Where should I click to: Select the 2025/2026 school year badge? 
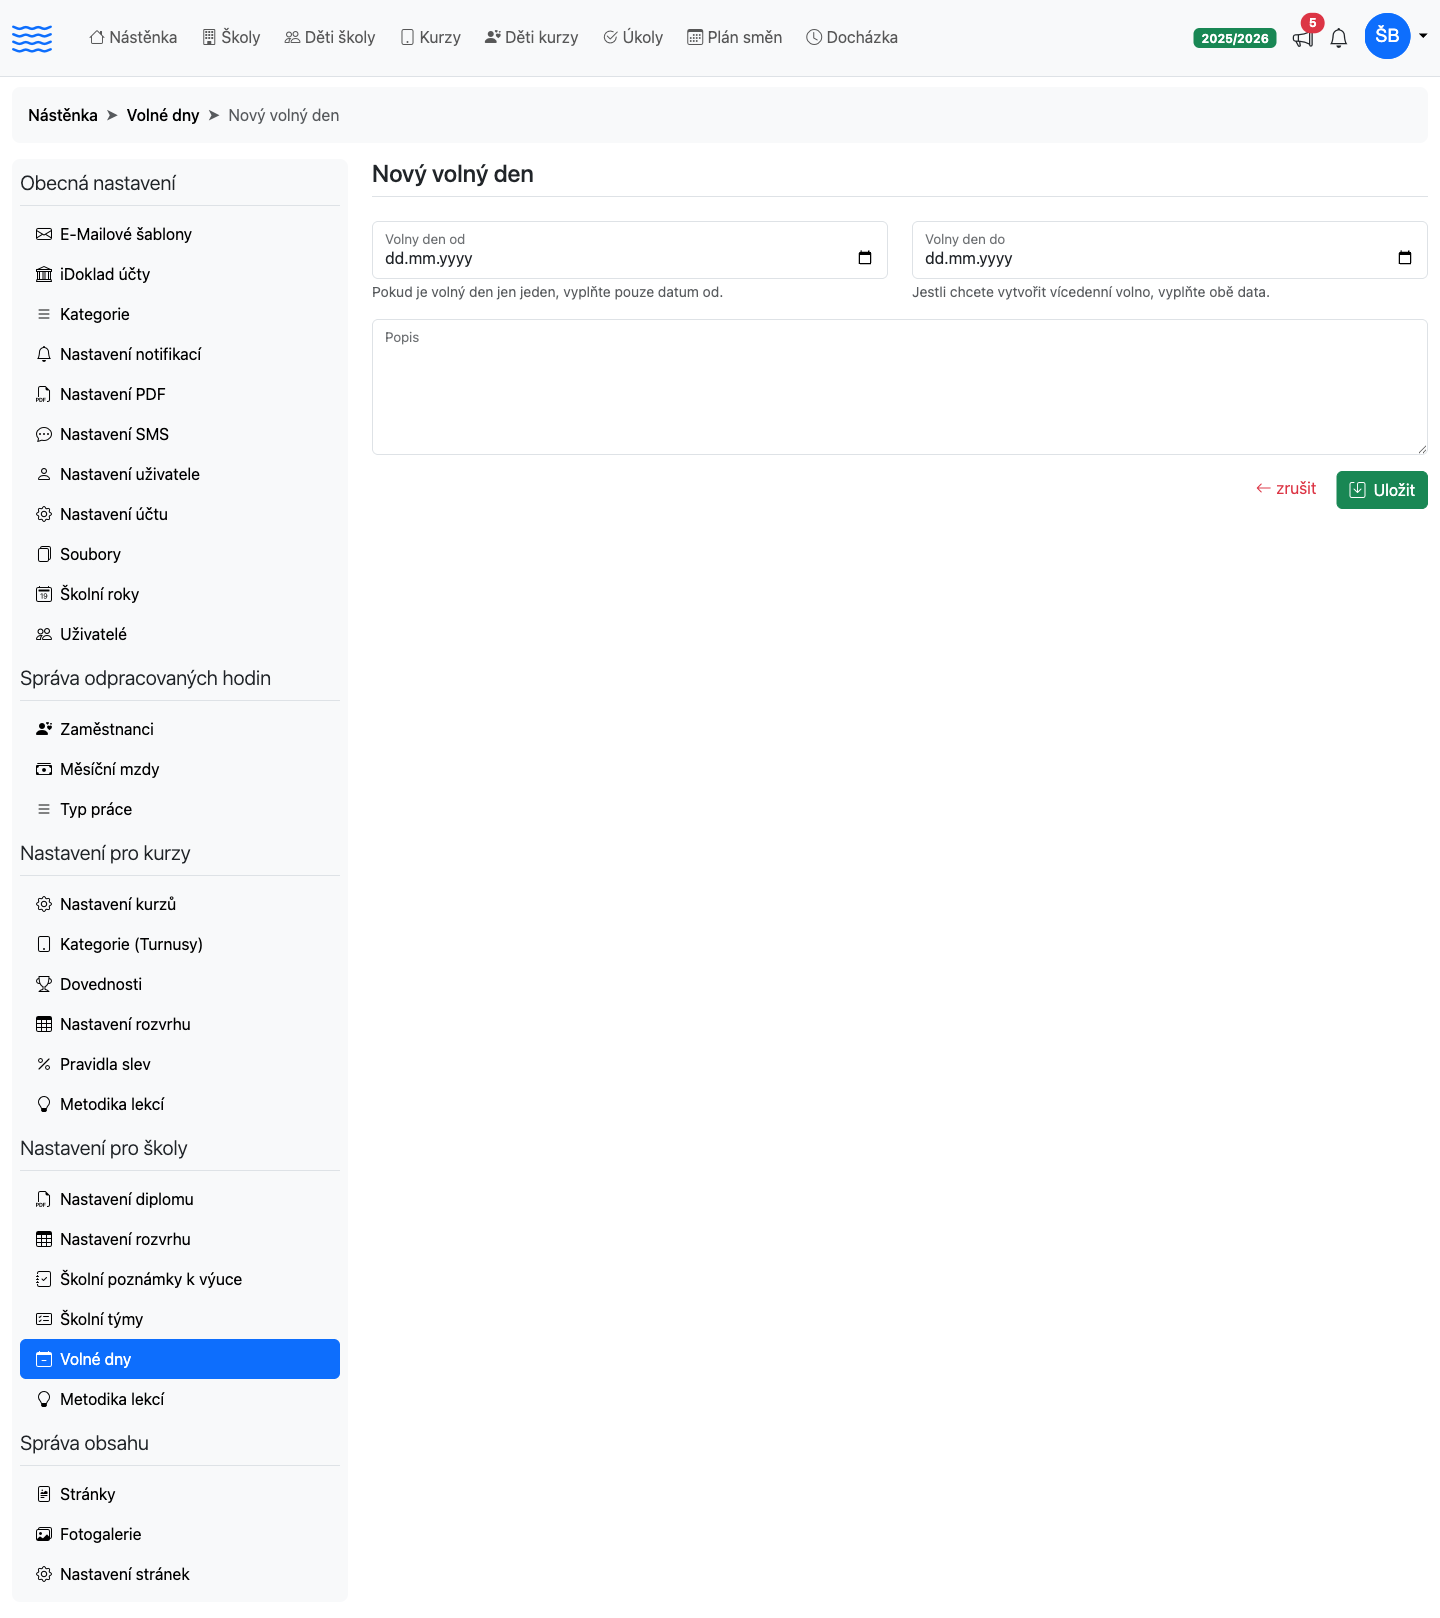pos(1235,38)
